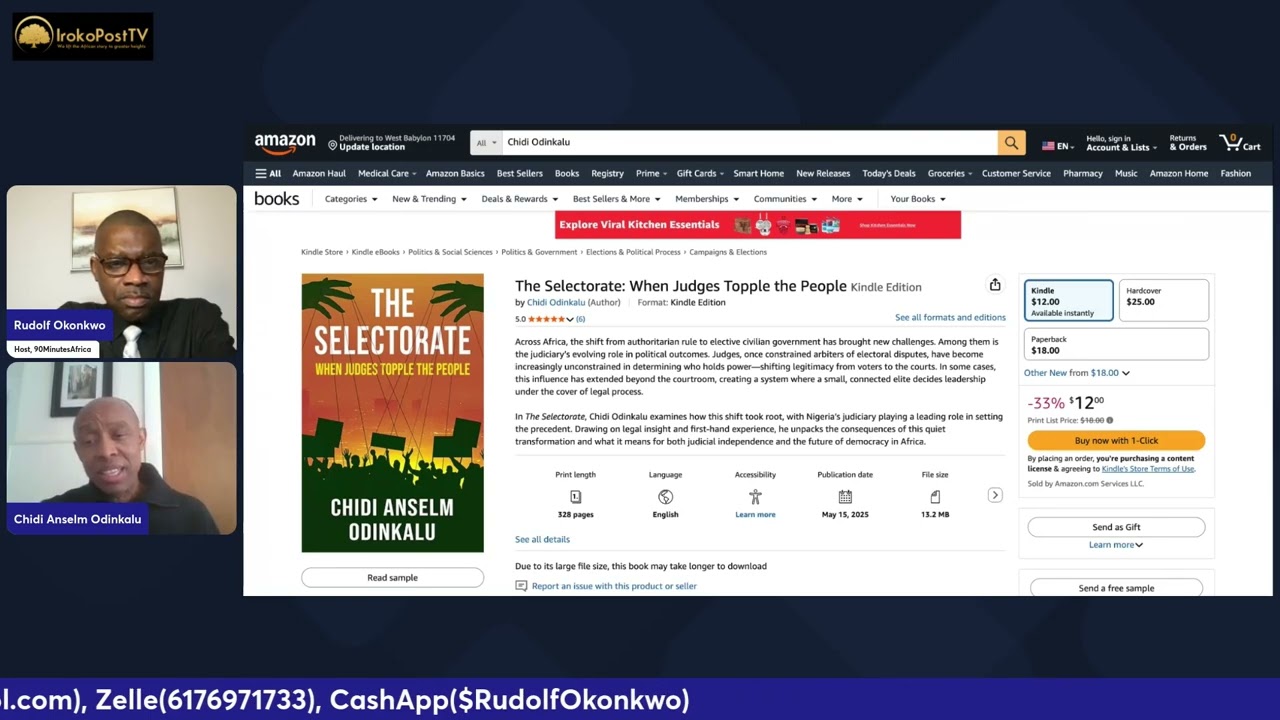Image resolution: width=1280 pixels, height=720 pixels.
Task: Click the orange search magnifier button
Action: [x=1011, y=143]
